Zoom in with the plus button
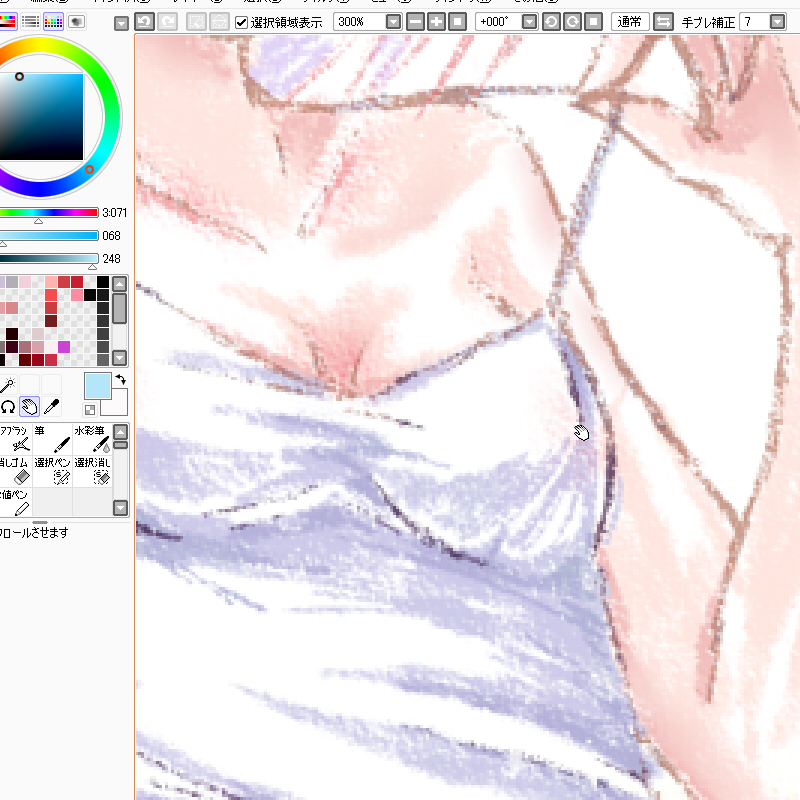This screenshot has width=800, height=800. pos(437,22)
